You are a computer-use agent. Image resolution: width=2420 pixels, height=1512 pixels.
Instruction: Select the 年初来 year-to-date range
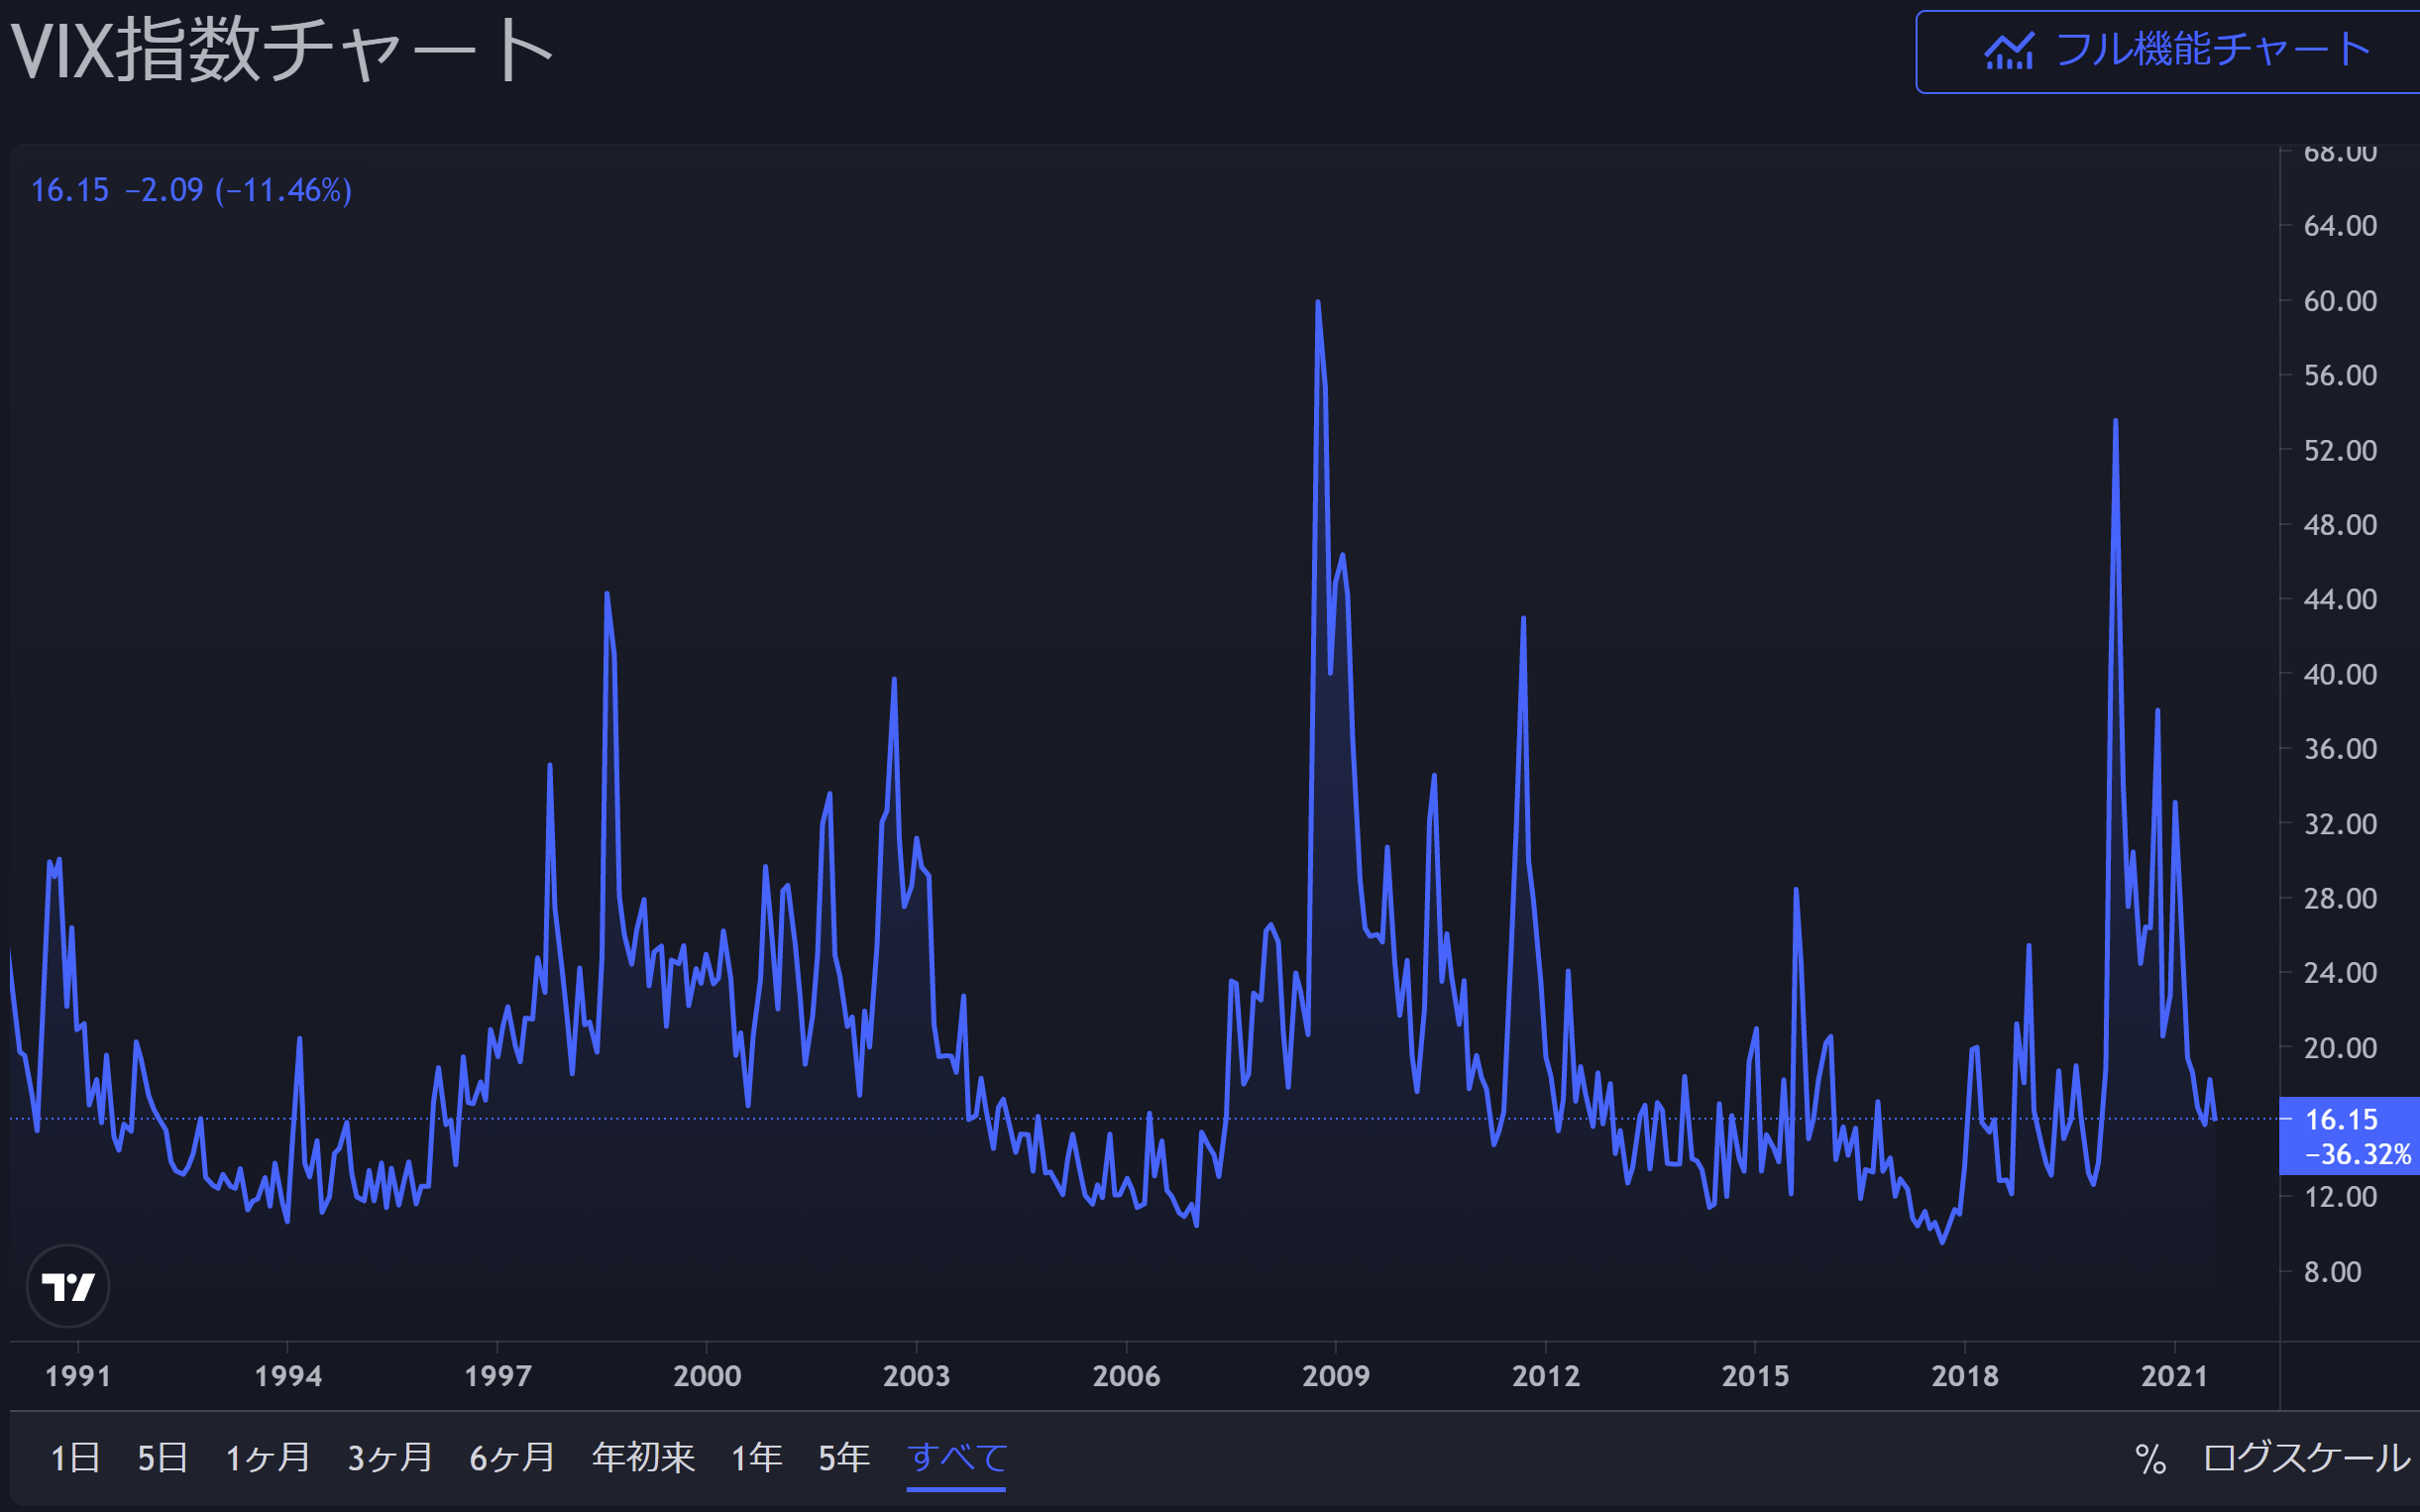click(643, 1458)
